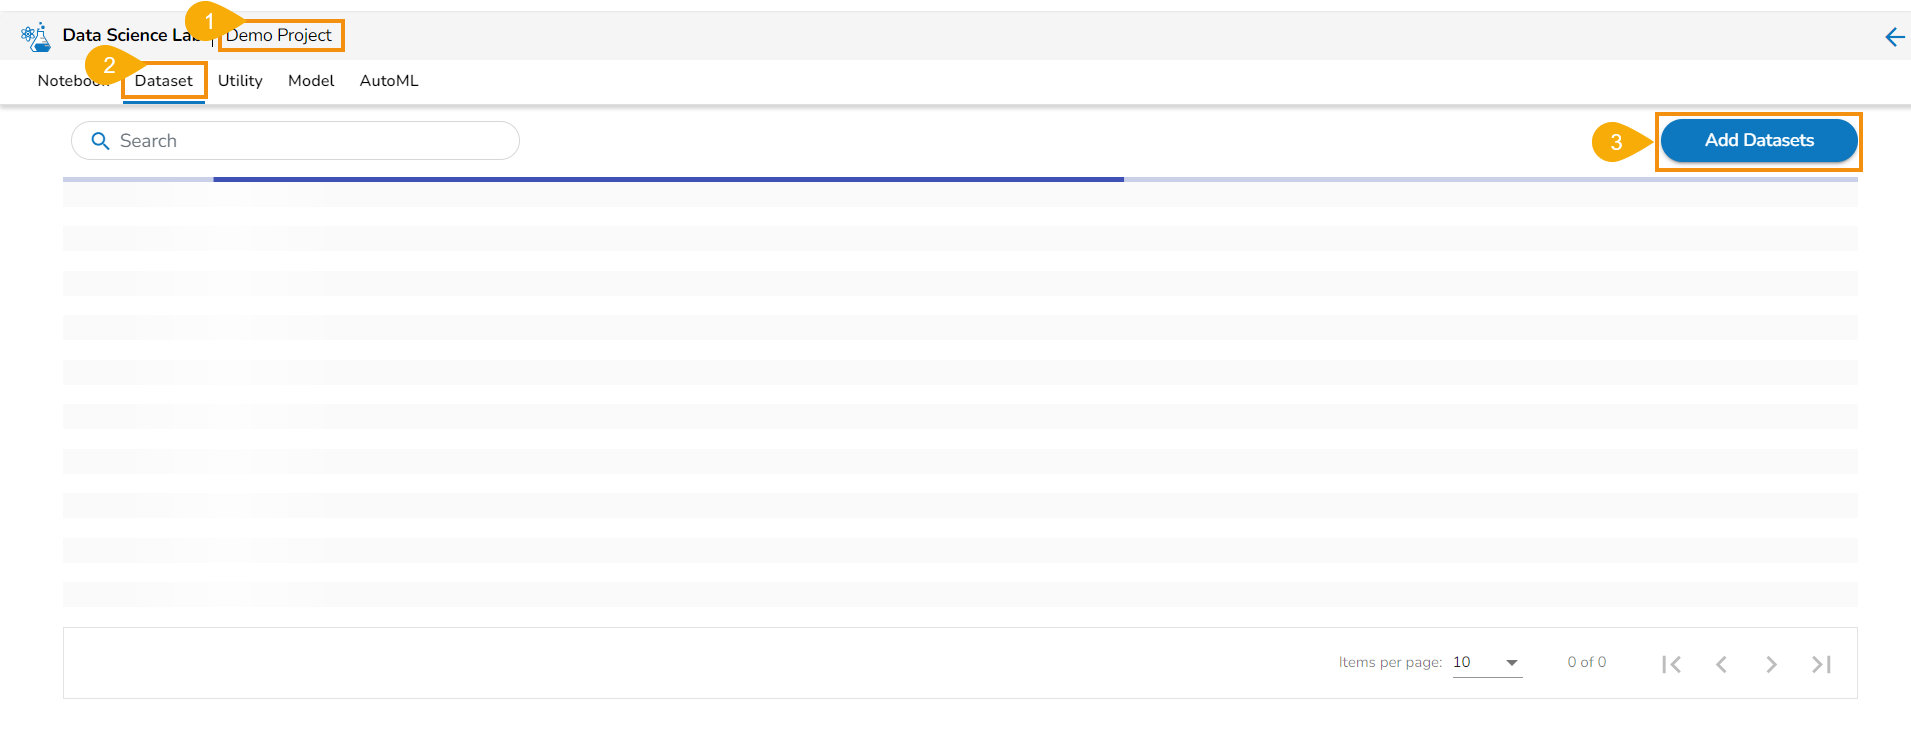The image size is (1911, 745).
Task: Go to the first page of results
Action: pyautogui.click(x=1671, y=664)
